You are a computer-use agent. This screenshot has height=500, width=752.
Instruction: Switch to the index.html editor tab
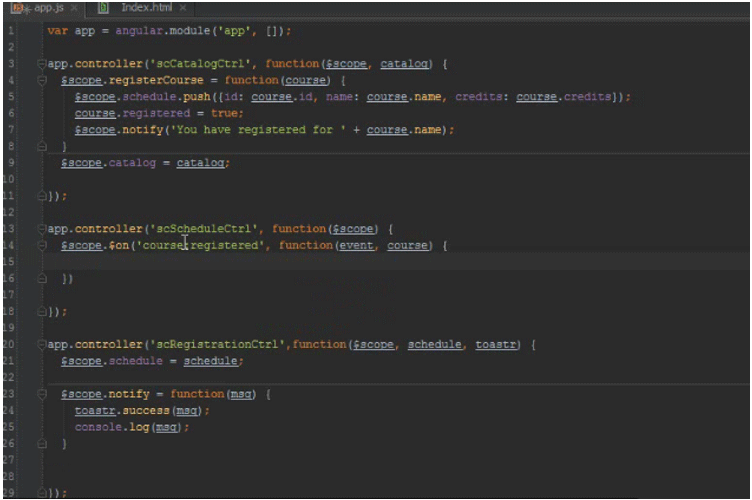(x=142, y=8)
